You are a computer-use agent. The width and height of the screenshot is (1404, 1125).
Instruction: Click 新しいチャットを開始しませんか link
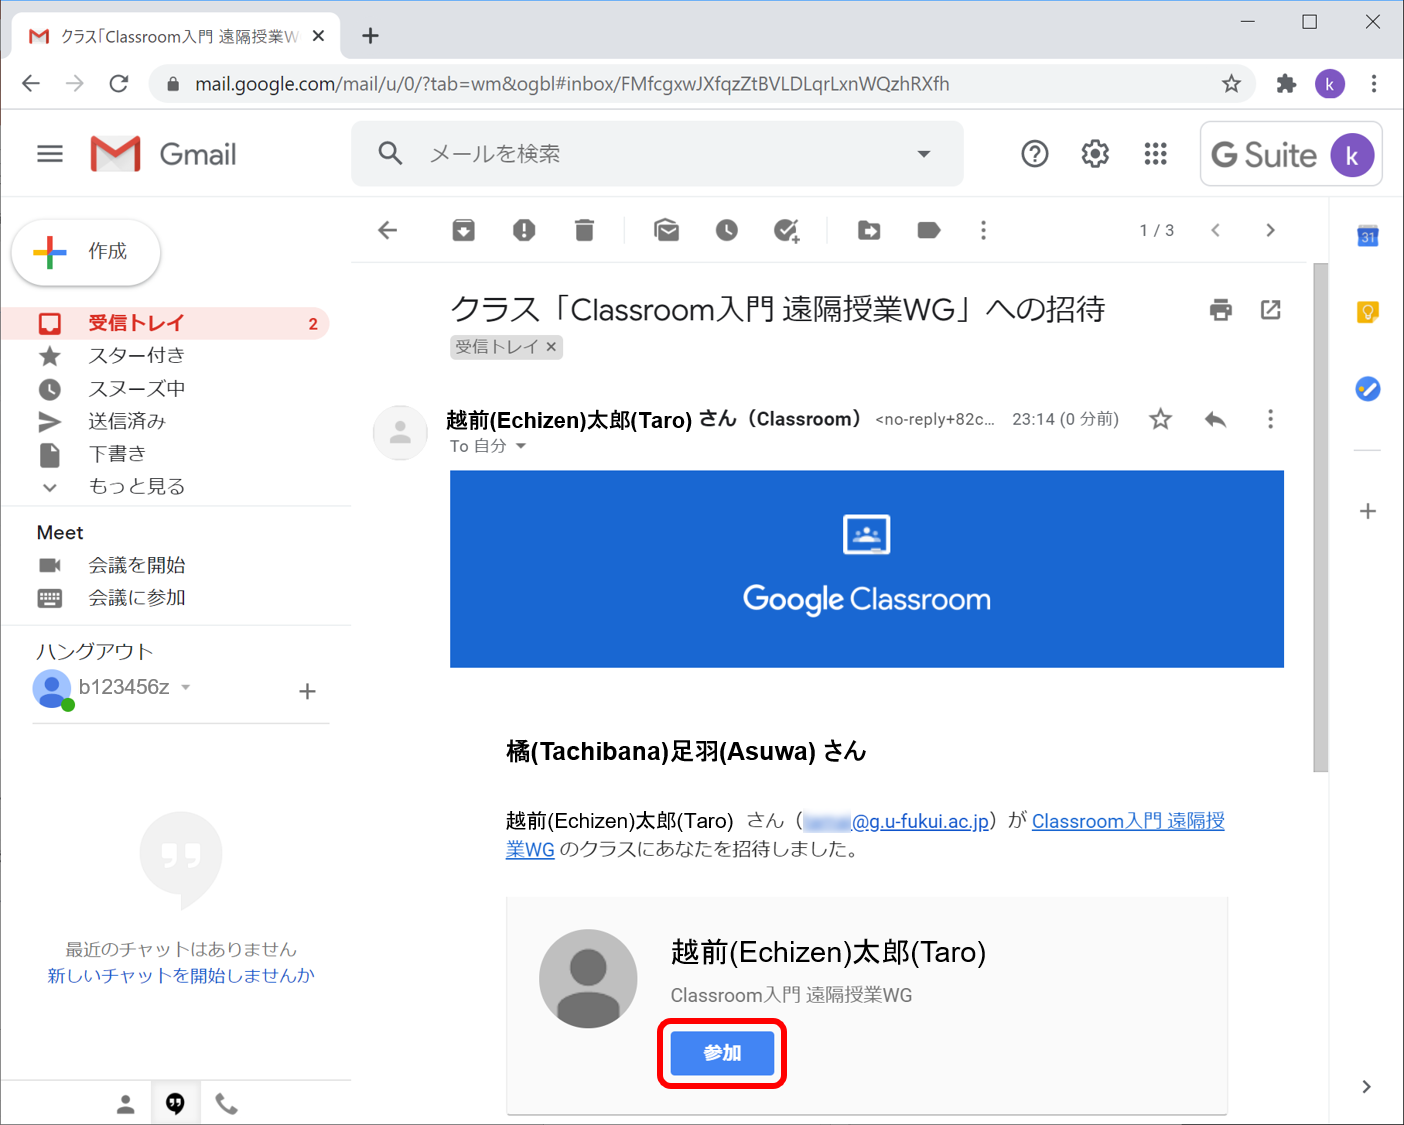point(181,975)
